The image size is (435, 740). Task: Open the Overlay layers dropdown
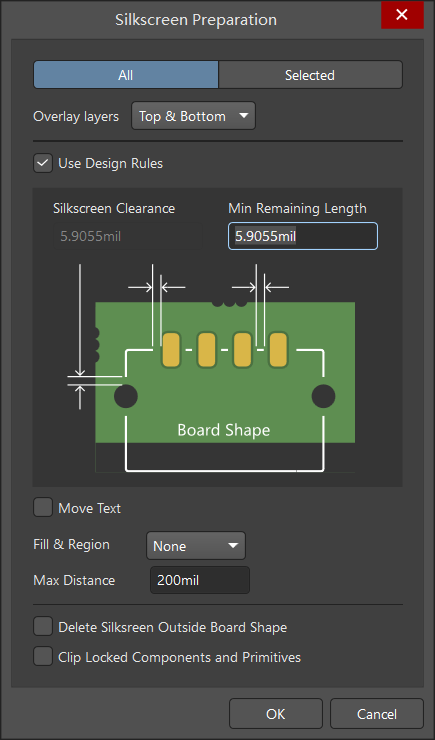pyautogui.click(x=193, y=116)
